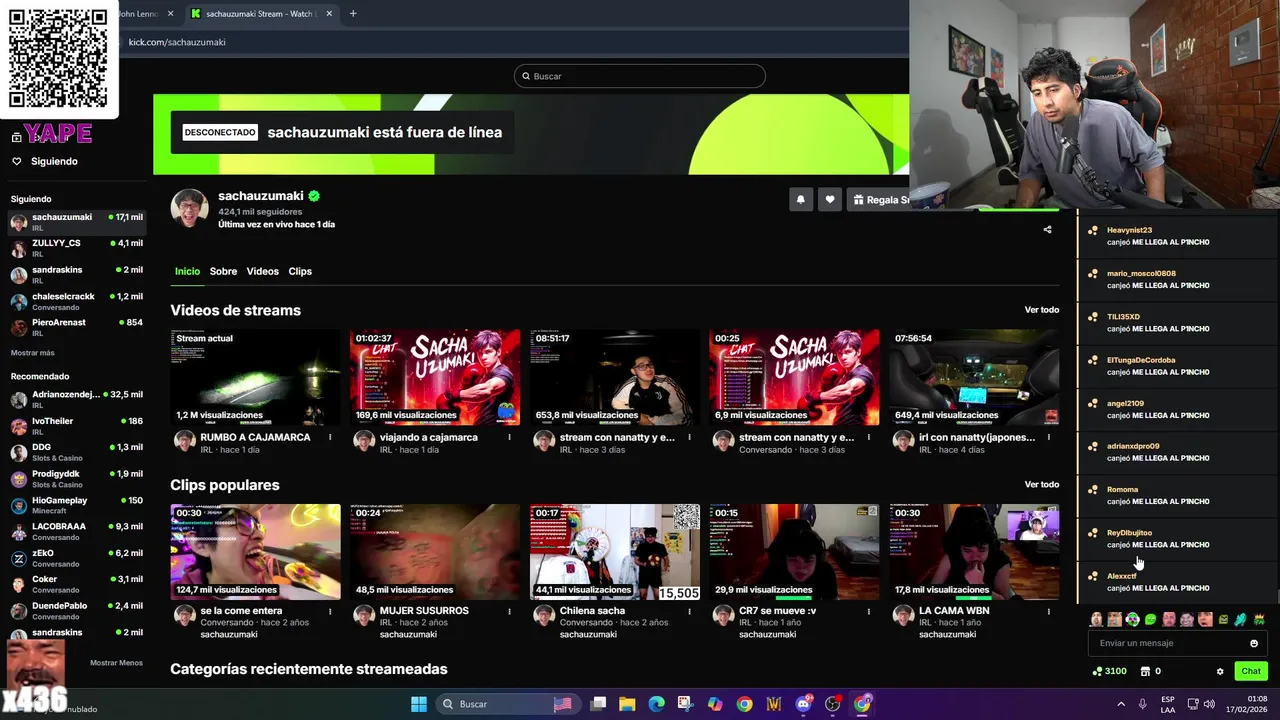The height and width of the screenshot is (720, 1280).
Task: Open chaleselcrackk channel in sidebar
Action: pyautogui.click(x=77, y=300)
